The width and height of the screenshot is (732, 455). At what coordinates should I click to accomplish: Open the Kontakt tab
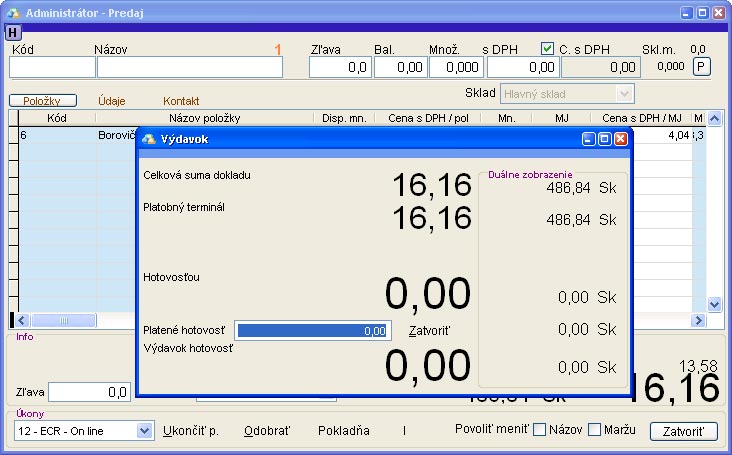[x=181, y=101]
